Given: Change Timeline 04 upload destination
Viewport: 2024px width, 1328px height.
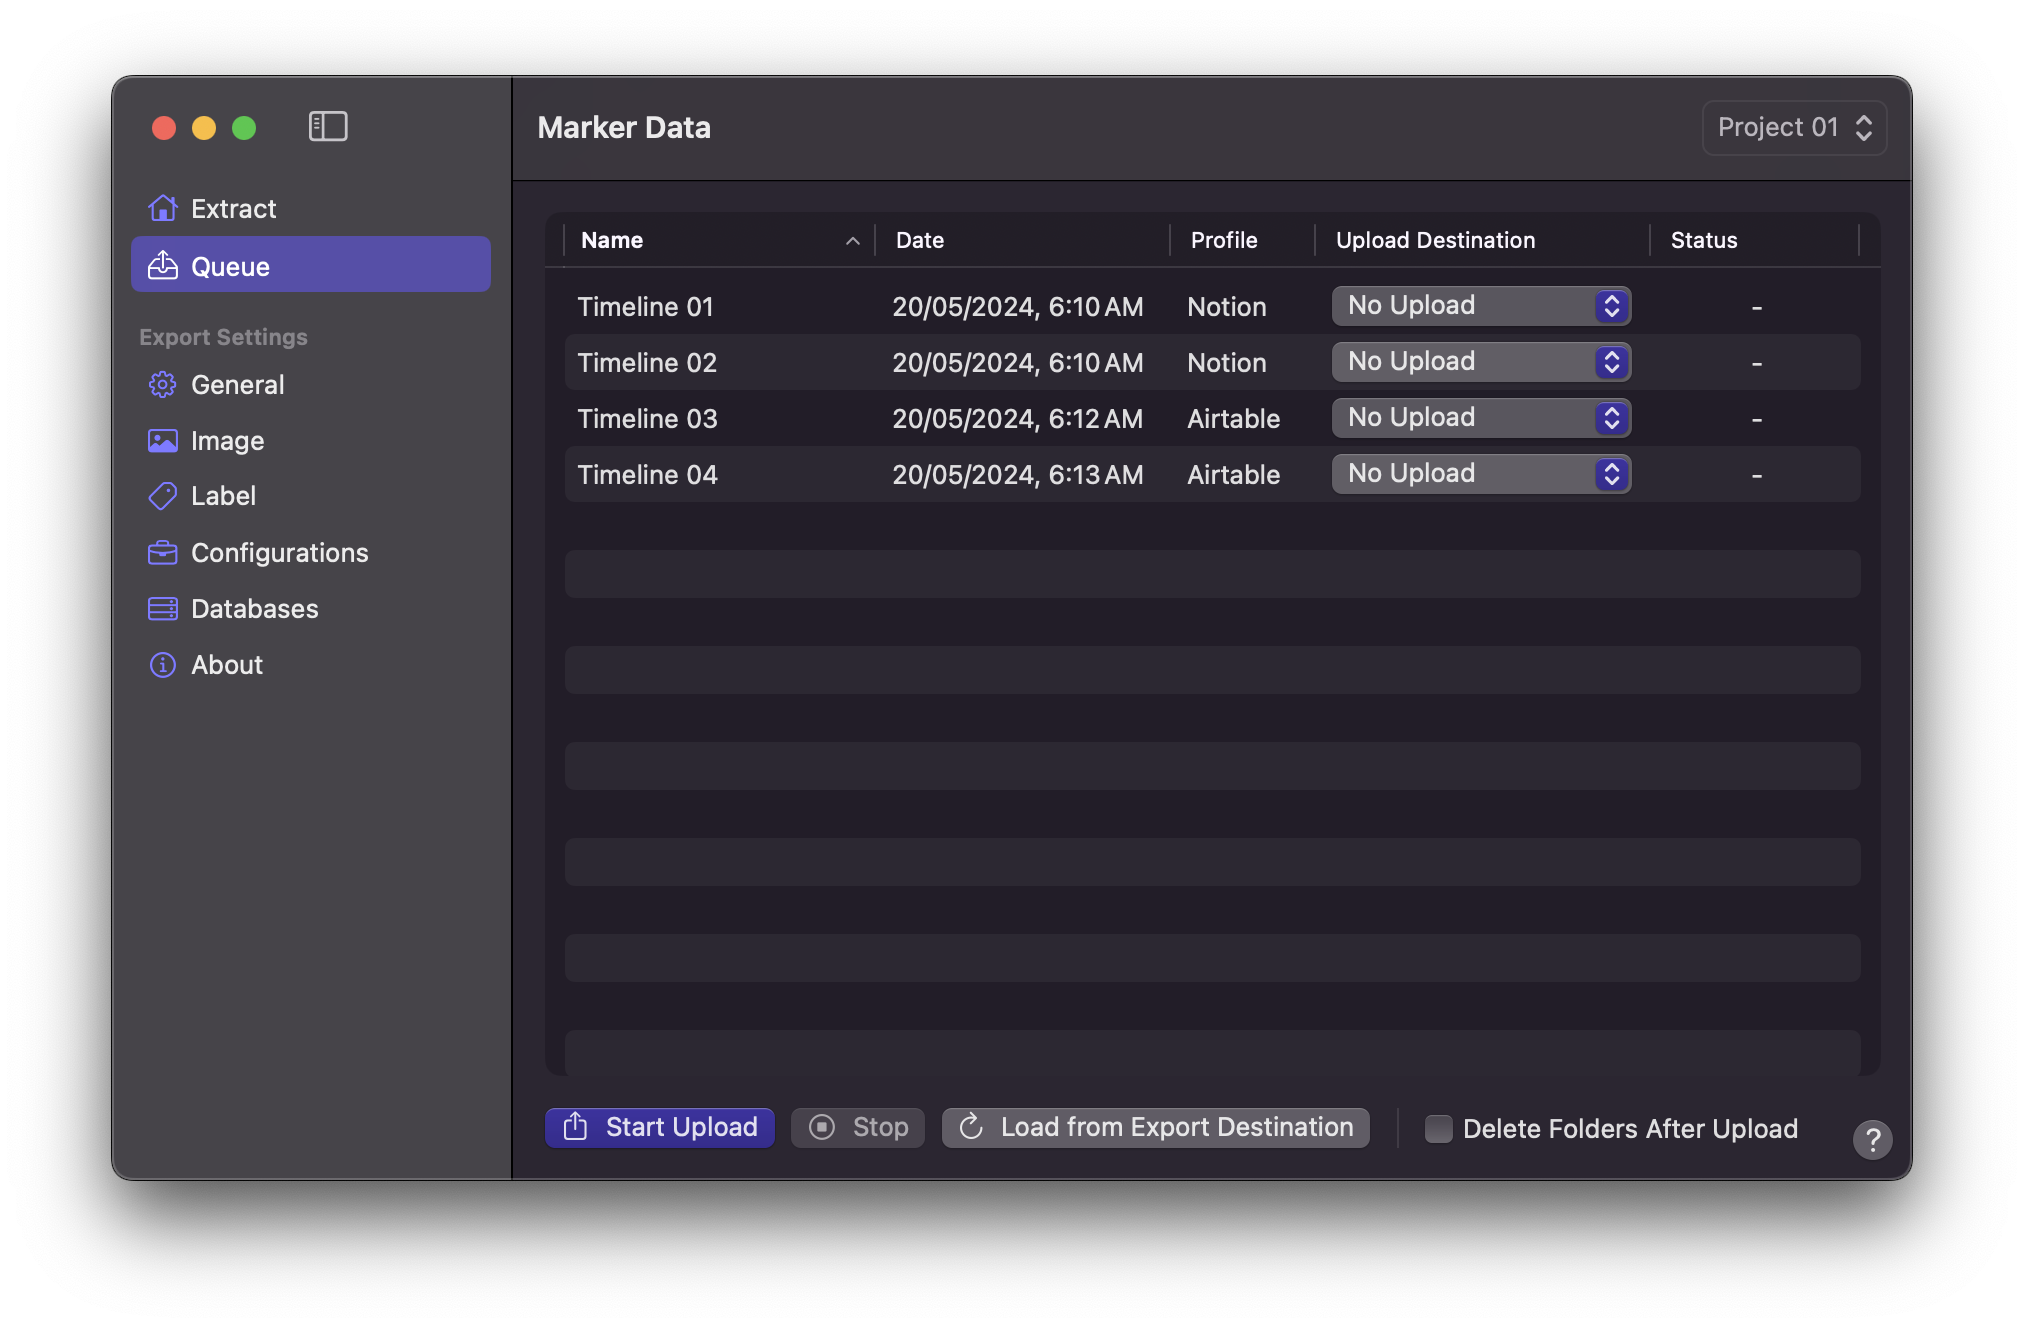Looking at the screenshot, I should (x=1481, y=474).
